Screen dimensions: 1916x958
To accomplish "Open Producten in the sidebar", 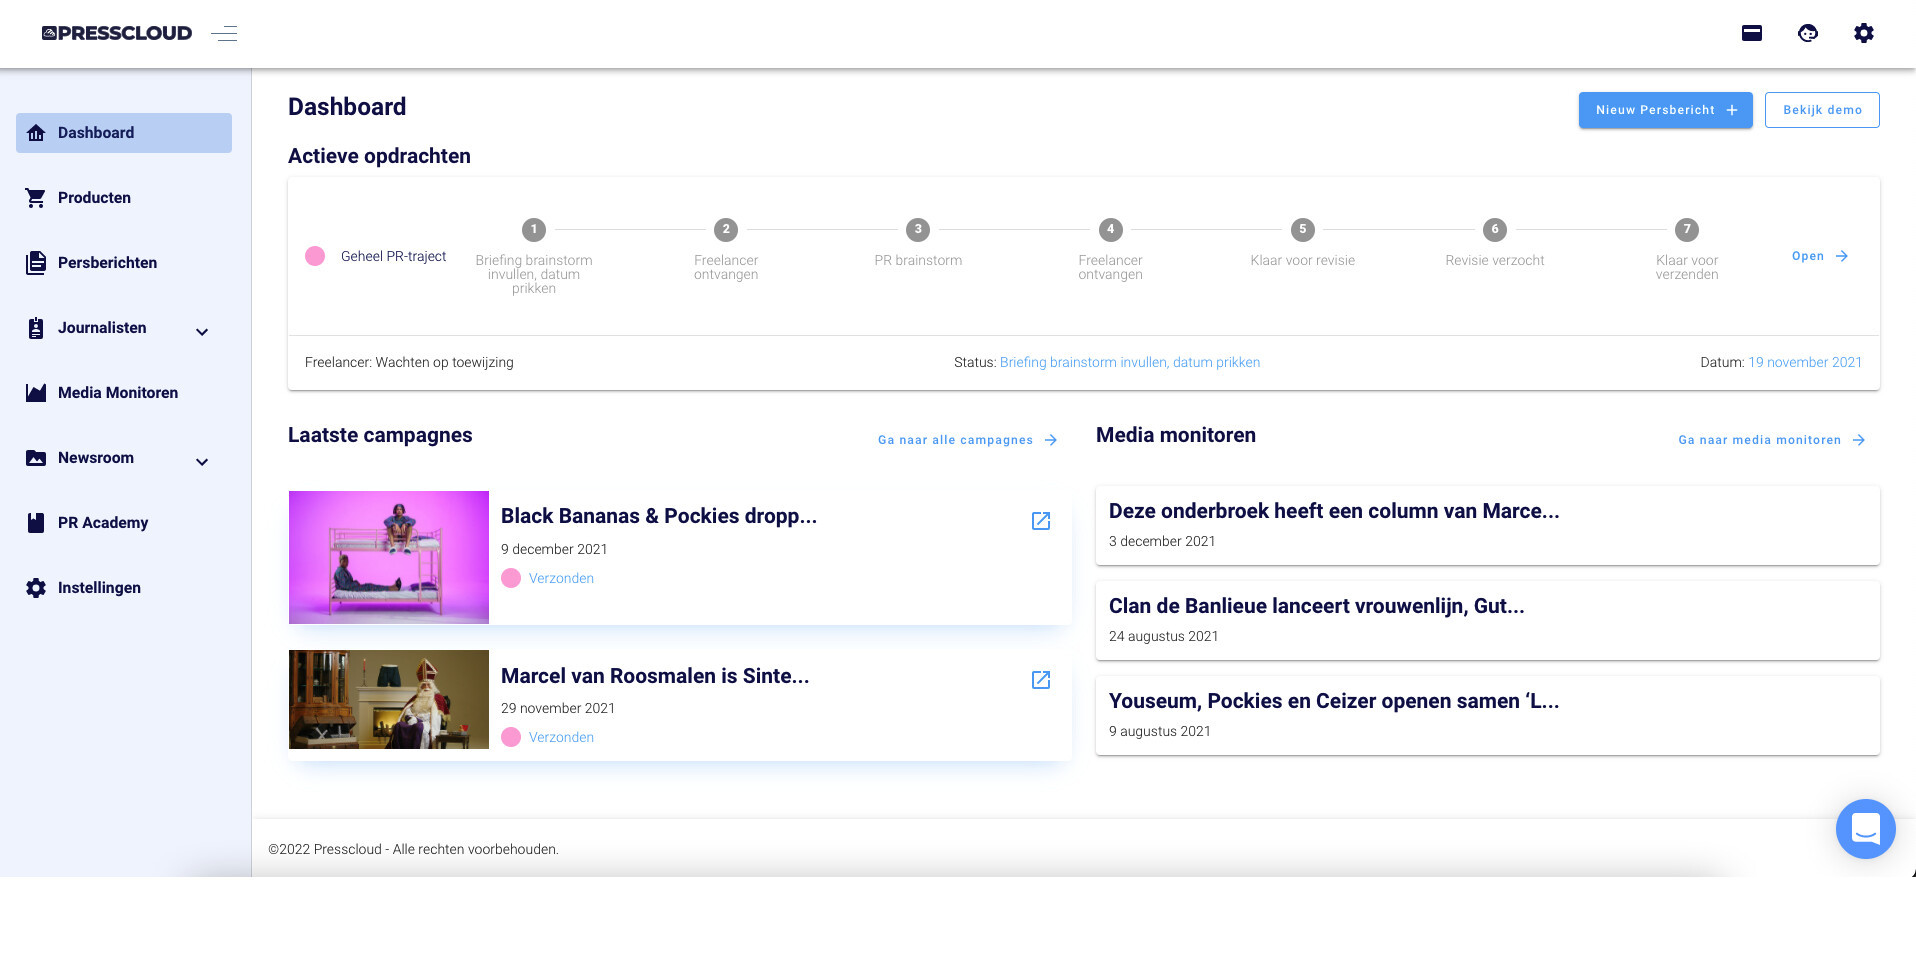I will click(x=94, y=198).
